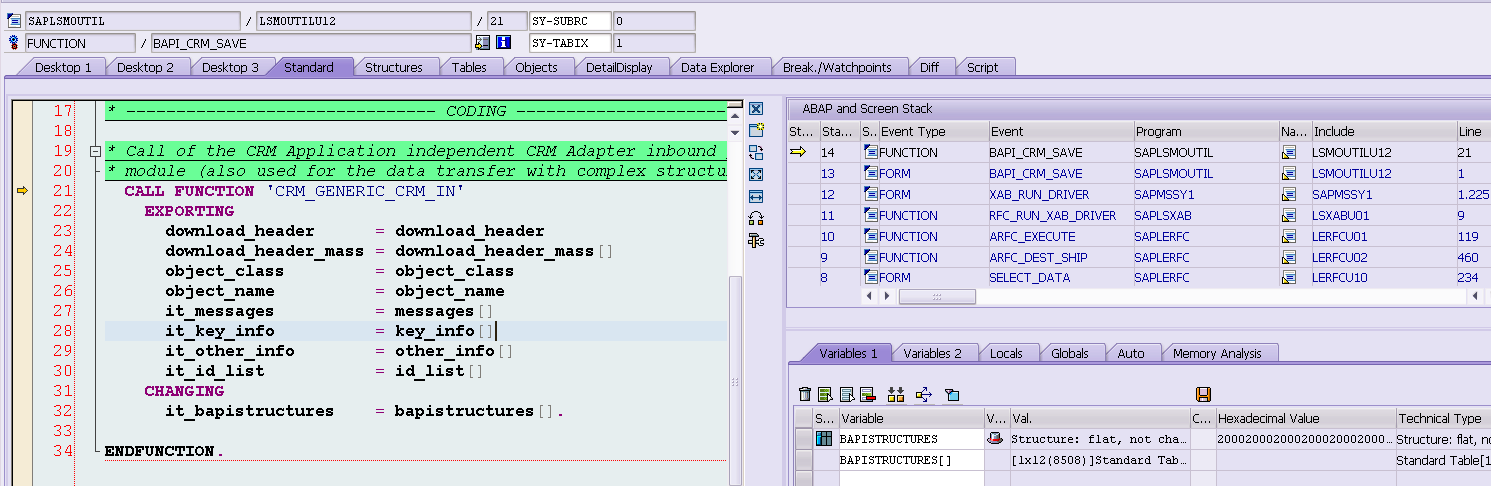Switch to the Diff tab
Viewport: 1491px width, 486px height.
coord(930,67)
